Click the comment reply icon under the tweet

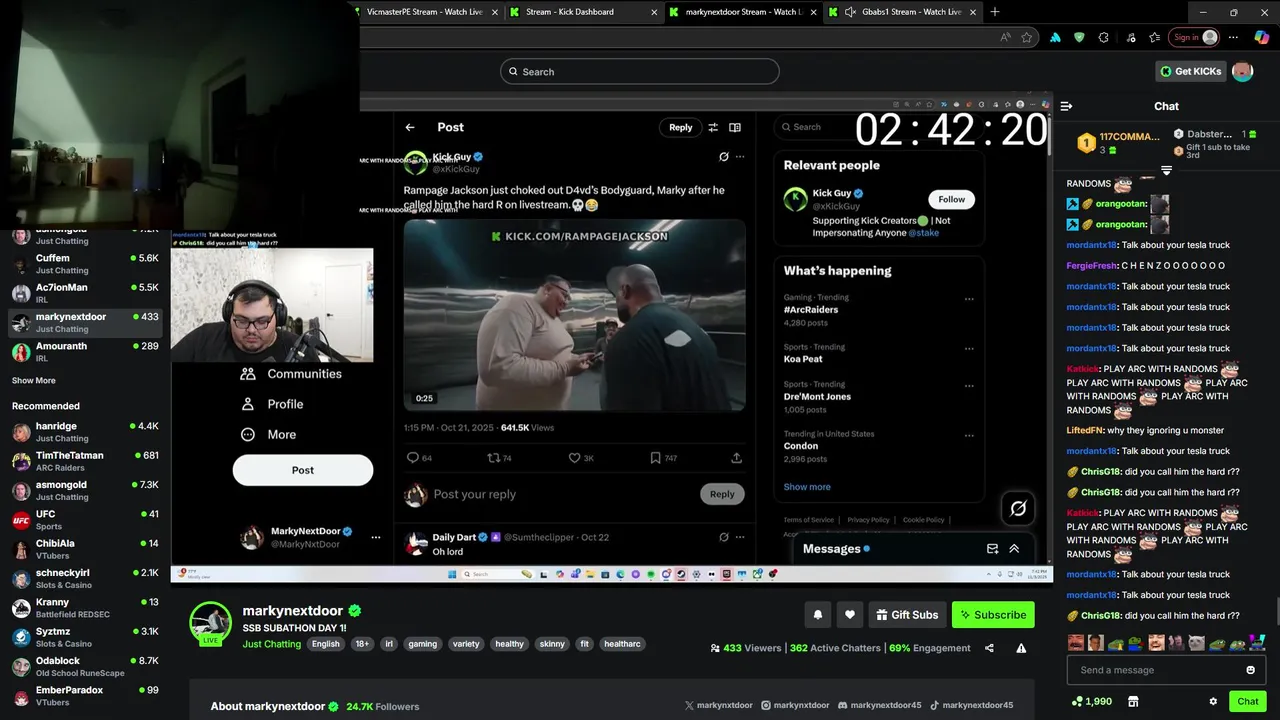click(x=412, y=458)
